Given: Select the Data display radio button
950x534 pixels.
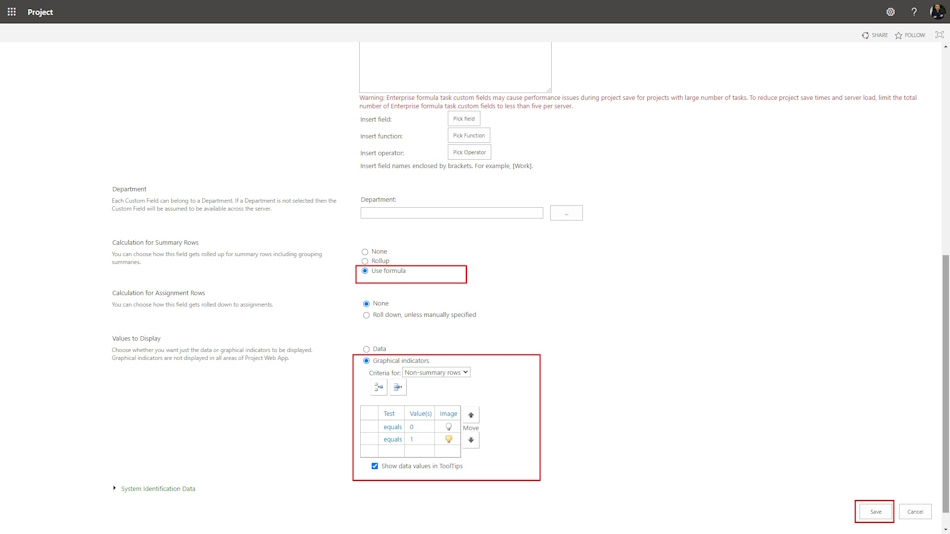Looking at the screenshot, I should [366, 349].
